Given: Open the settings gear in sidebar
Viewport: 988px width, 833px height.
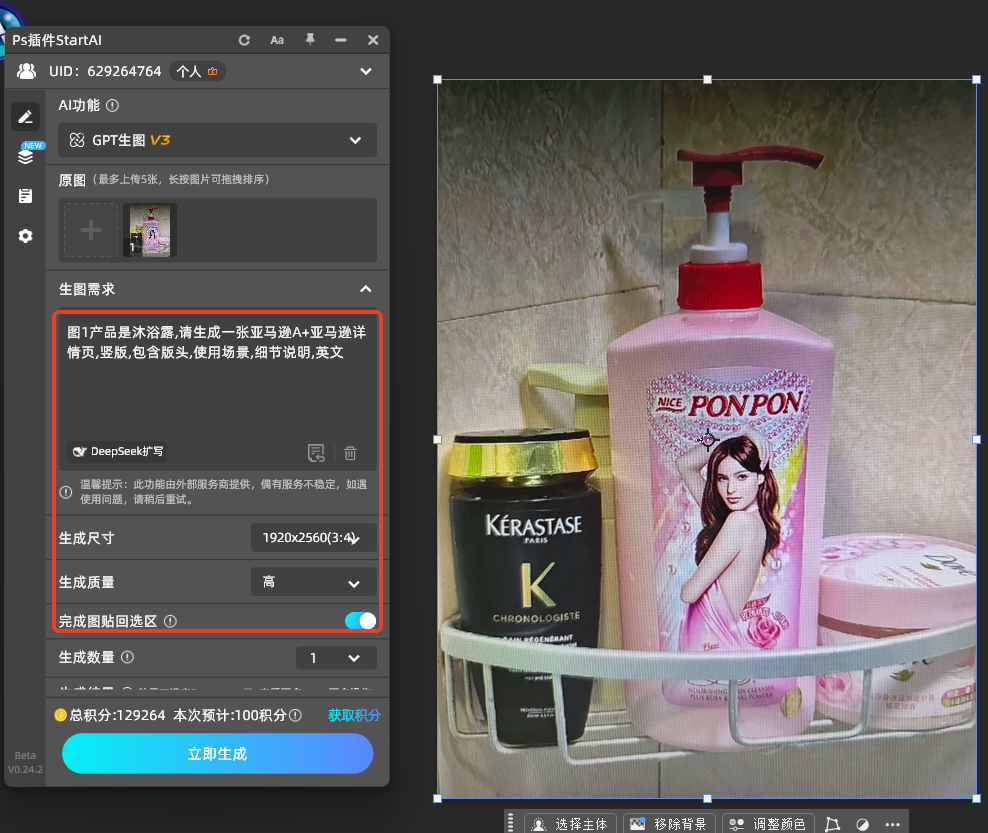Looking at the screenshot, I should pos(25,236).
